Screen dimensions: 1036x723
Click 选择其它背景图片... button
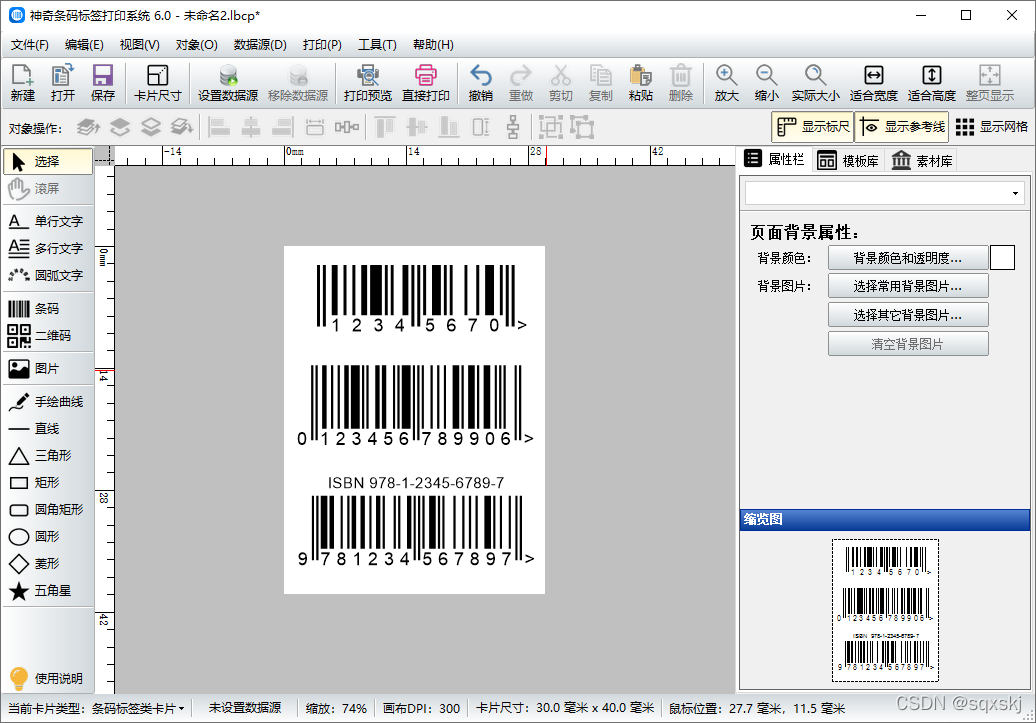click(908, 315)
